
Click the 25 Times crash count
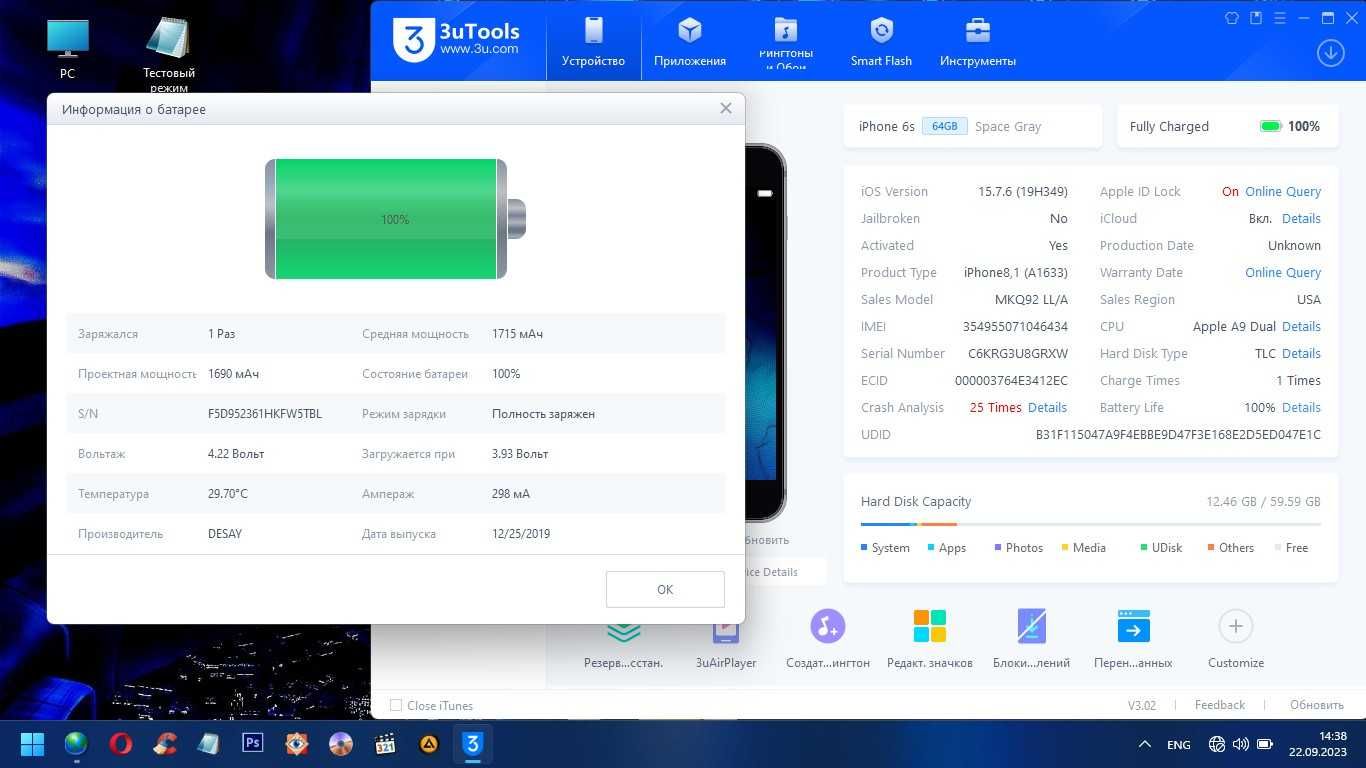pyautogui.click(x=996, y=407)
